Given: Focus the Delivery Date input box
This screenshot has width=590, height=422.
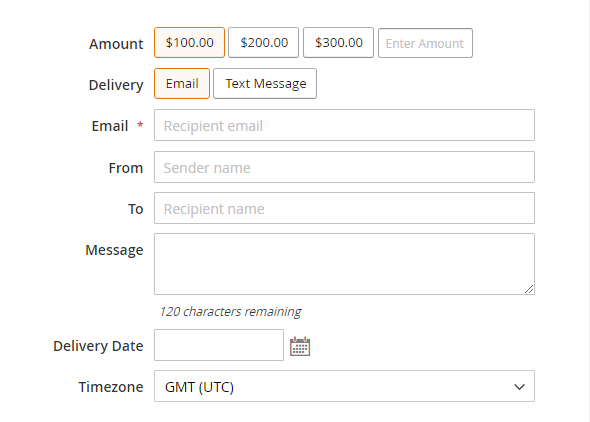Looking at the screenshot, I should [x=219, y=345].
